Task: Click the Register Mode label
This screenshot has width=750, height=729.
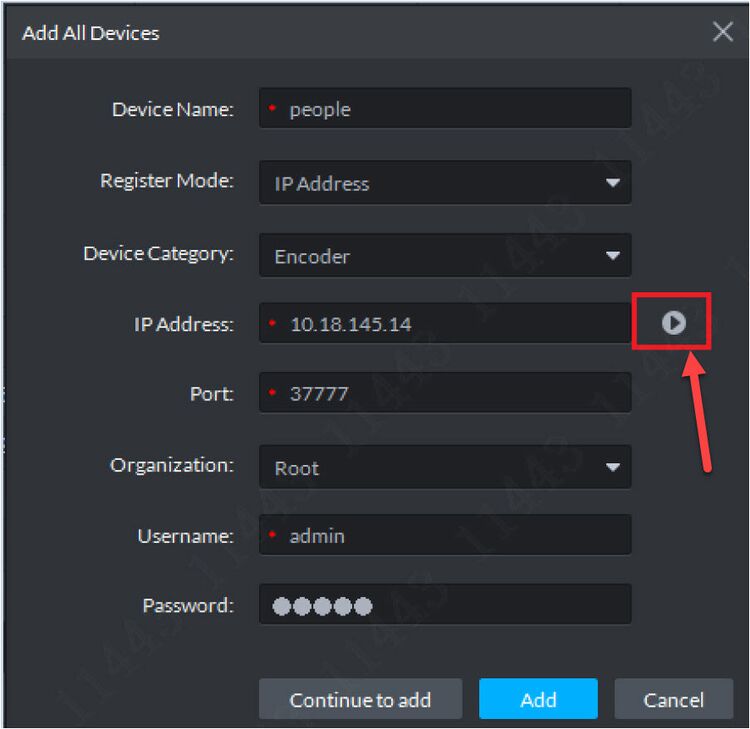Action: coord(166,181)
